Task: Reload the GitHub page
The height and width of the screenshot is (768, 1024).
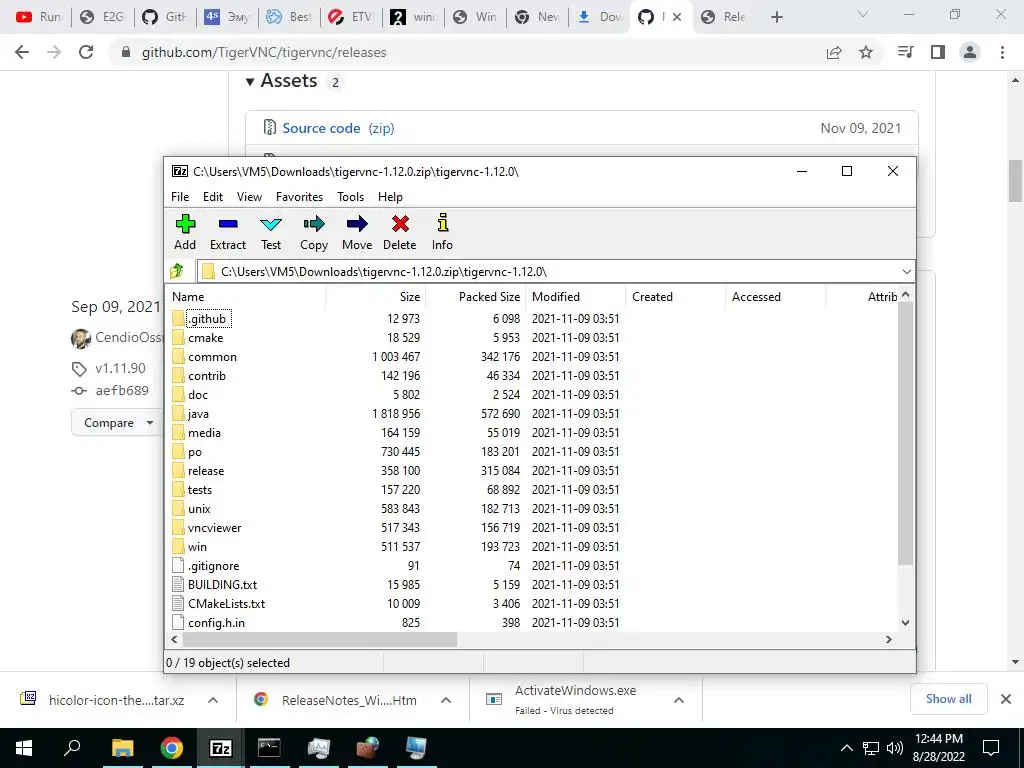Action: click(86, 52)
